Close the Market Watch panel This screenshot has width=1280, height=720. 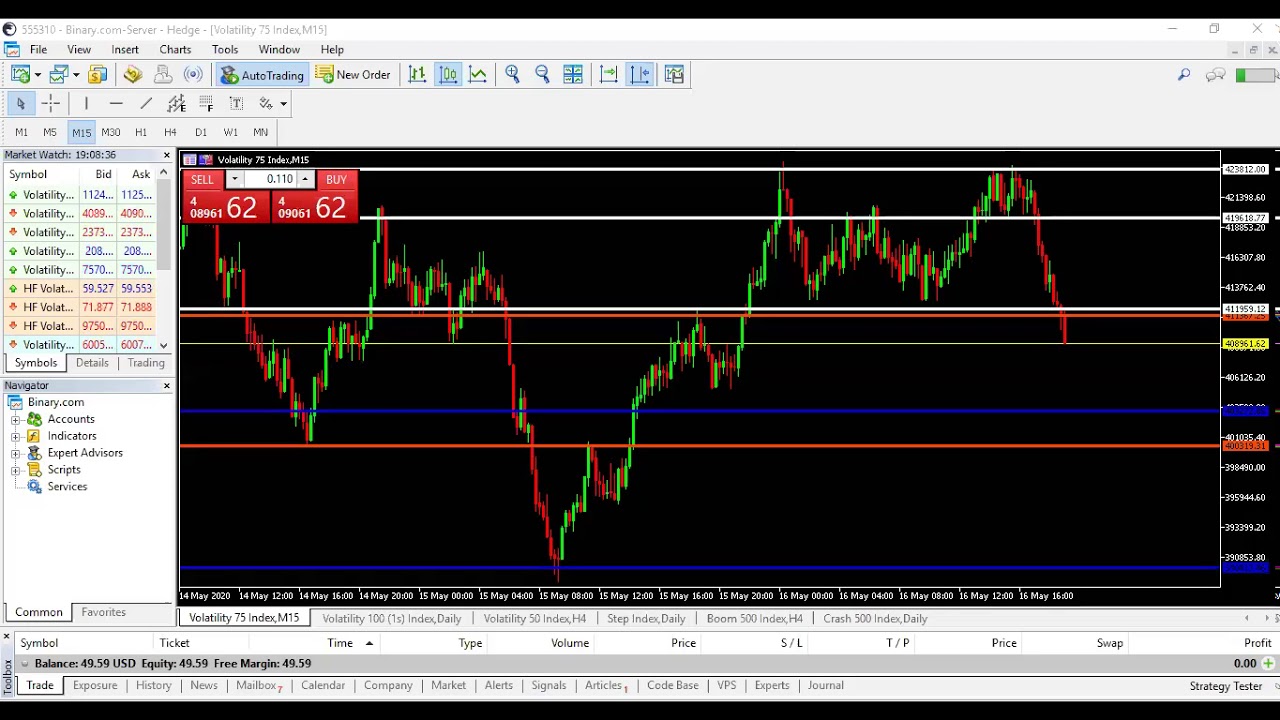pyautogui.click(x=167, y=155)
